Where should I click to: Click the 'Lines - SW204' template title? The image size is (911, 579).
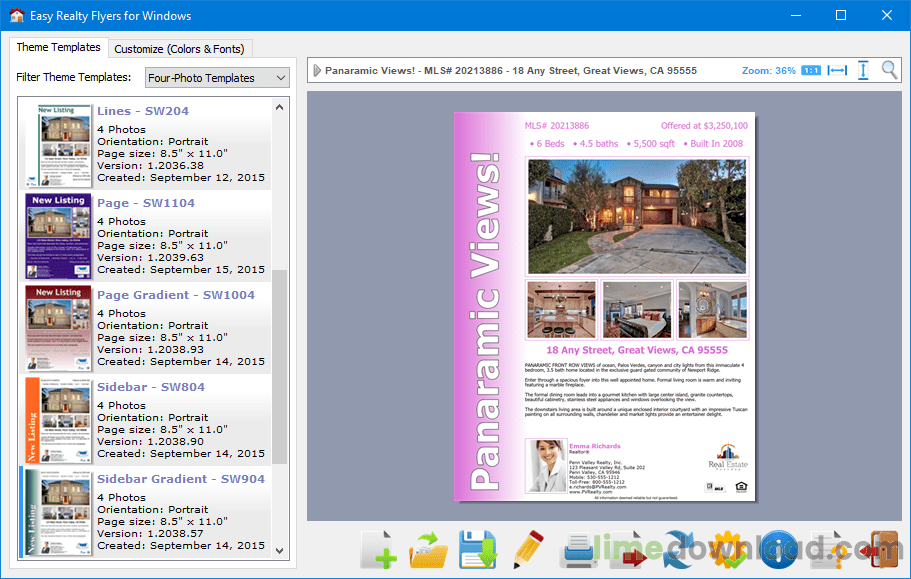pos(143,111)
